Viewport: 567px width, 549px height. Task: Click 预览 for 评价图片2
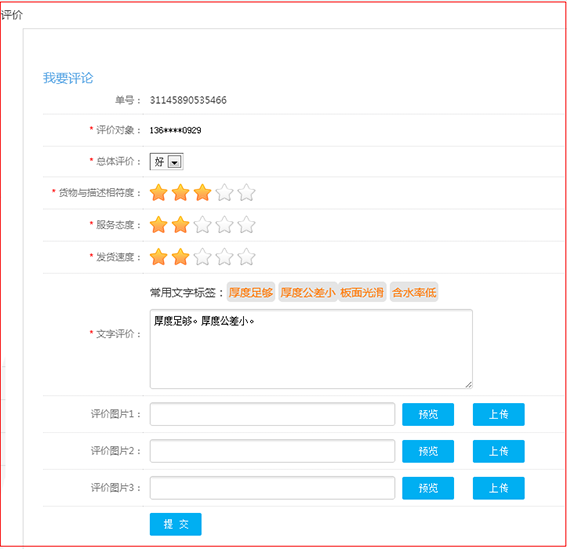point(428,451)
